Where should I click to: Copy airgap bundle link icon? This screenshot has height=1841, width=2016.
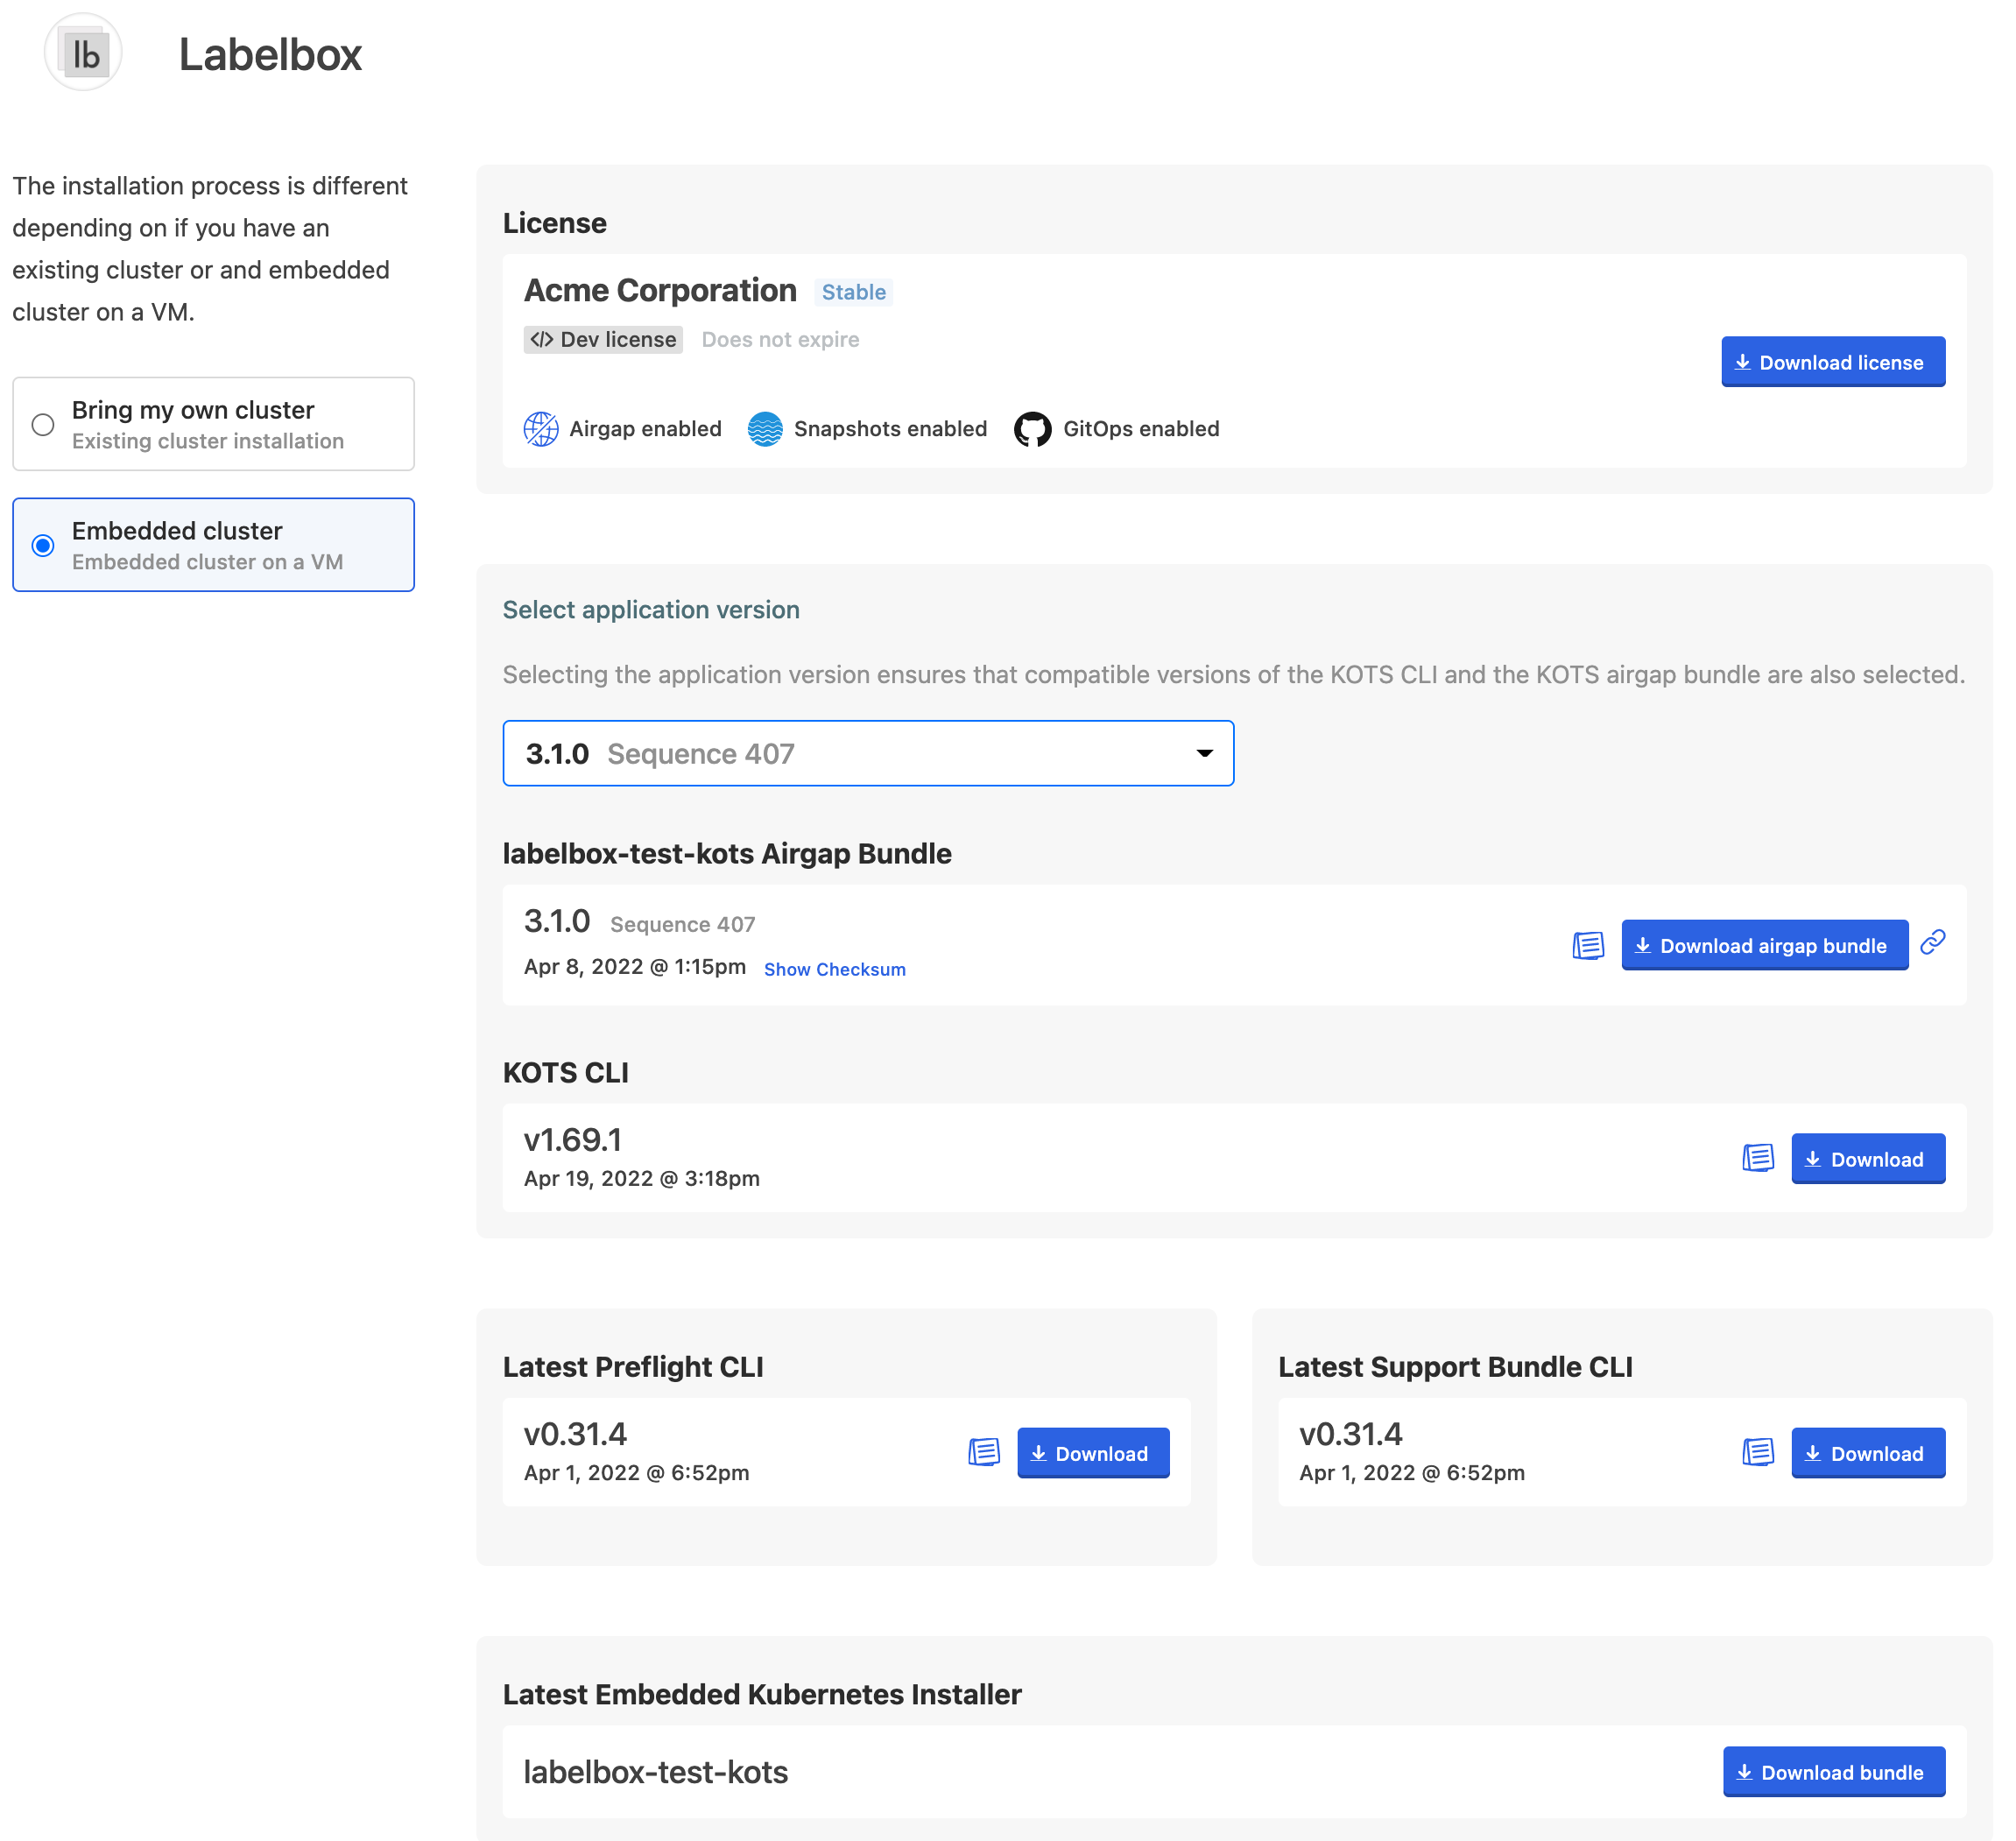[x=1932, y=942]
